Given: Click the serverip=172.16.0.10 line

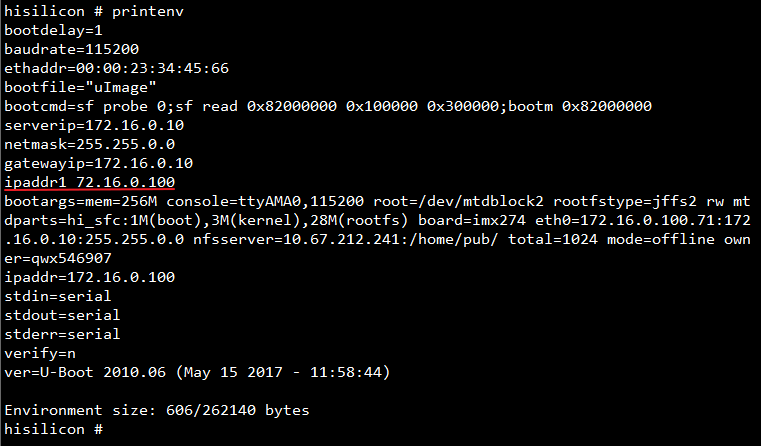Looking at the screenshot, I should [x=94, y=125].
